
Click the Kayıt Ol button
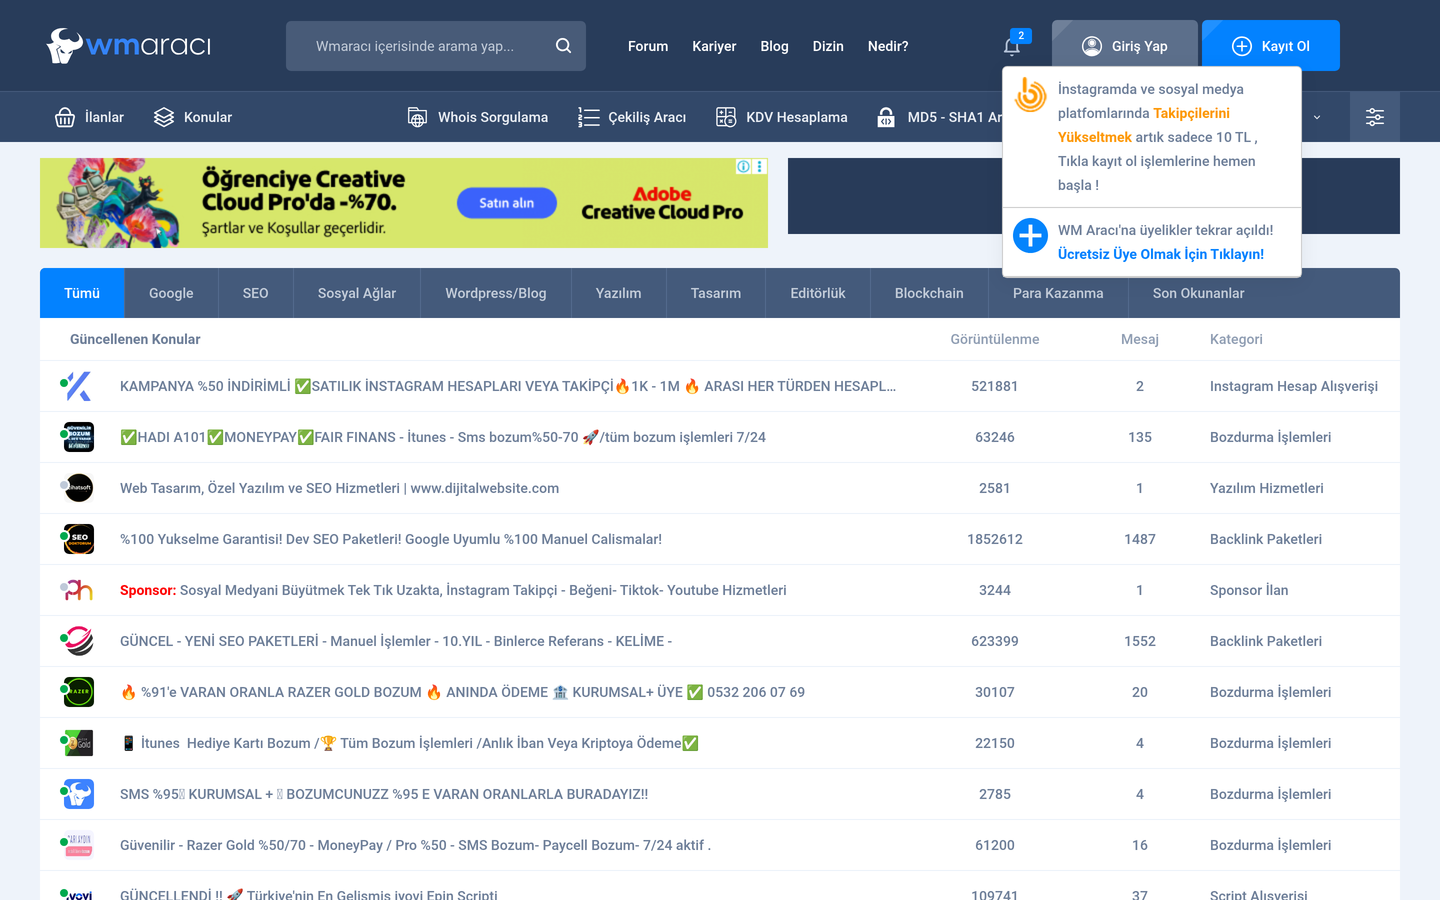click(x=1271, y=46)
